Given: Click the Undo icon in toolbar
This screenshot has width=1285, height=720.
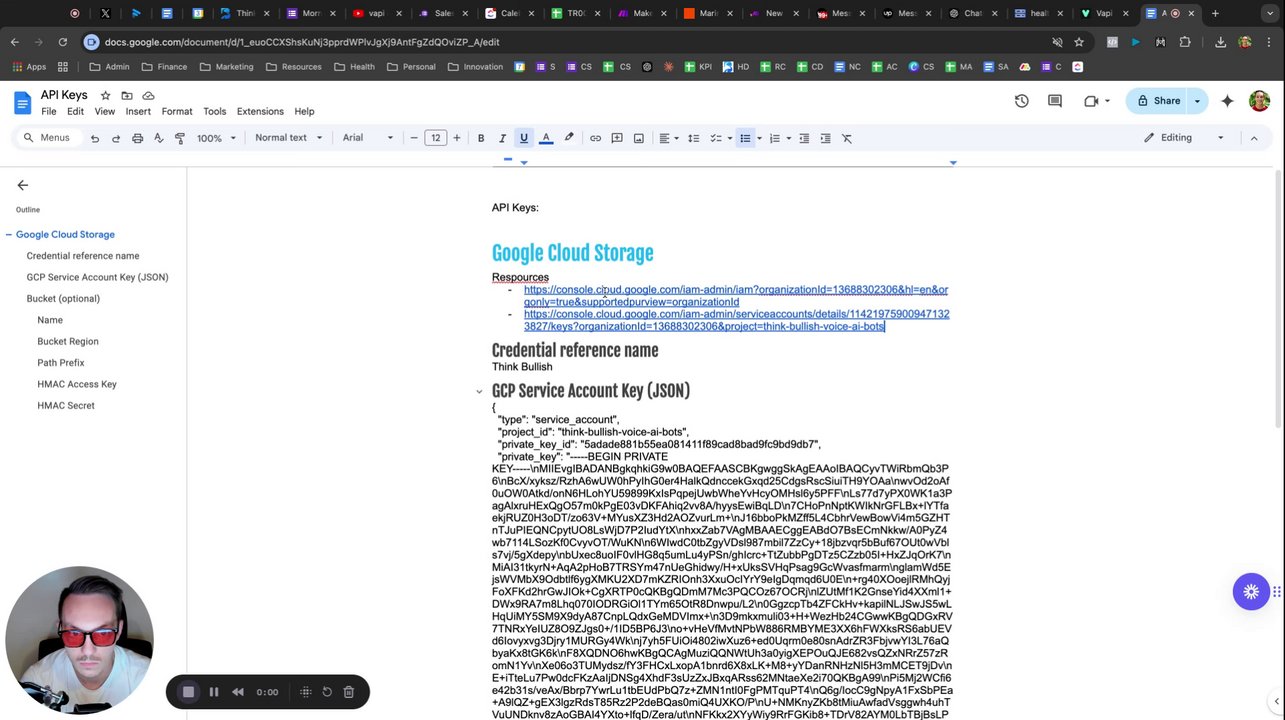Looking at the screenshot, I should coord(95,138).
